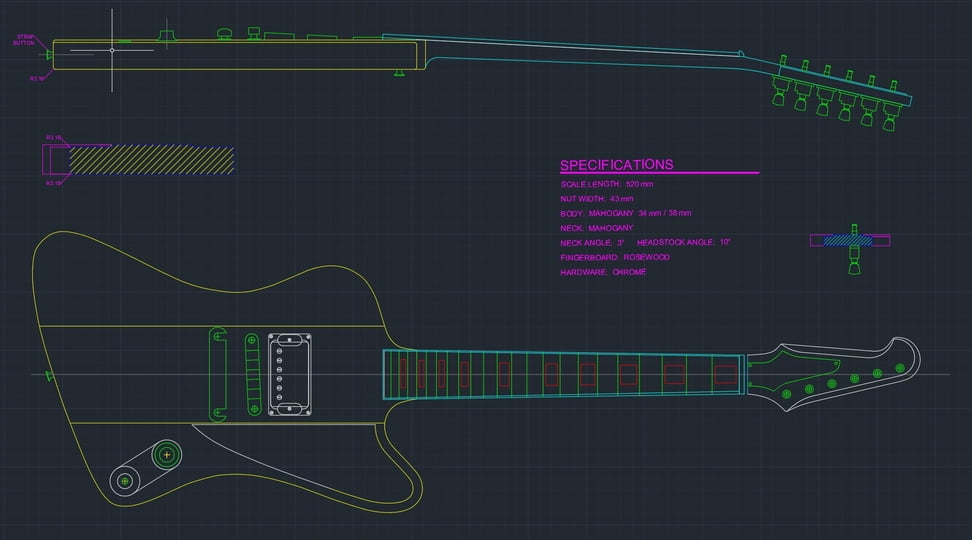Click the HARDWARE: CHROME text line

(603, 272)
